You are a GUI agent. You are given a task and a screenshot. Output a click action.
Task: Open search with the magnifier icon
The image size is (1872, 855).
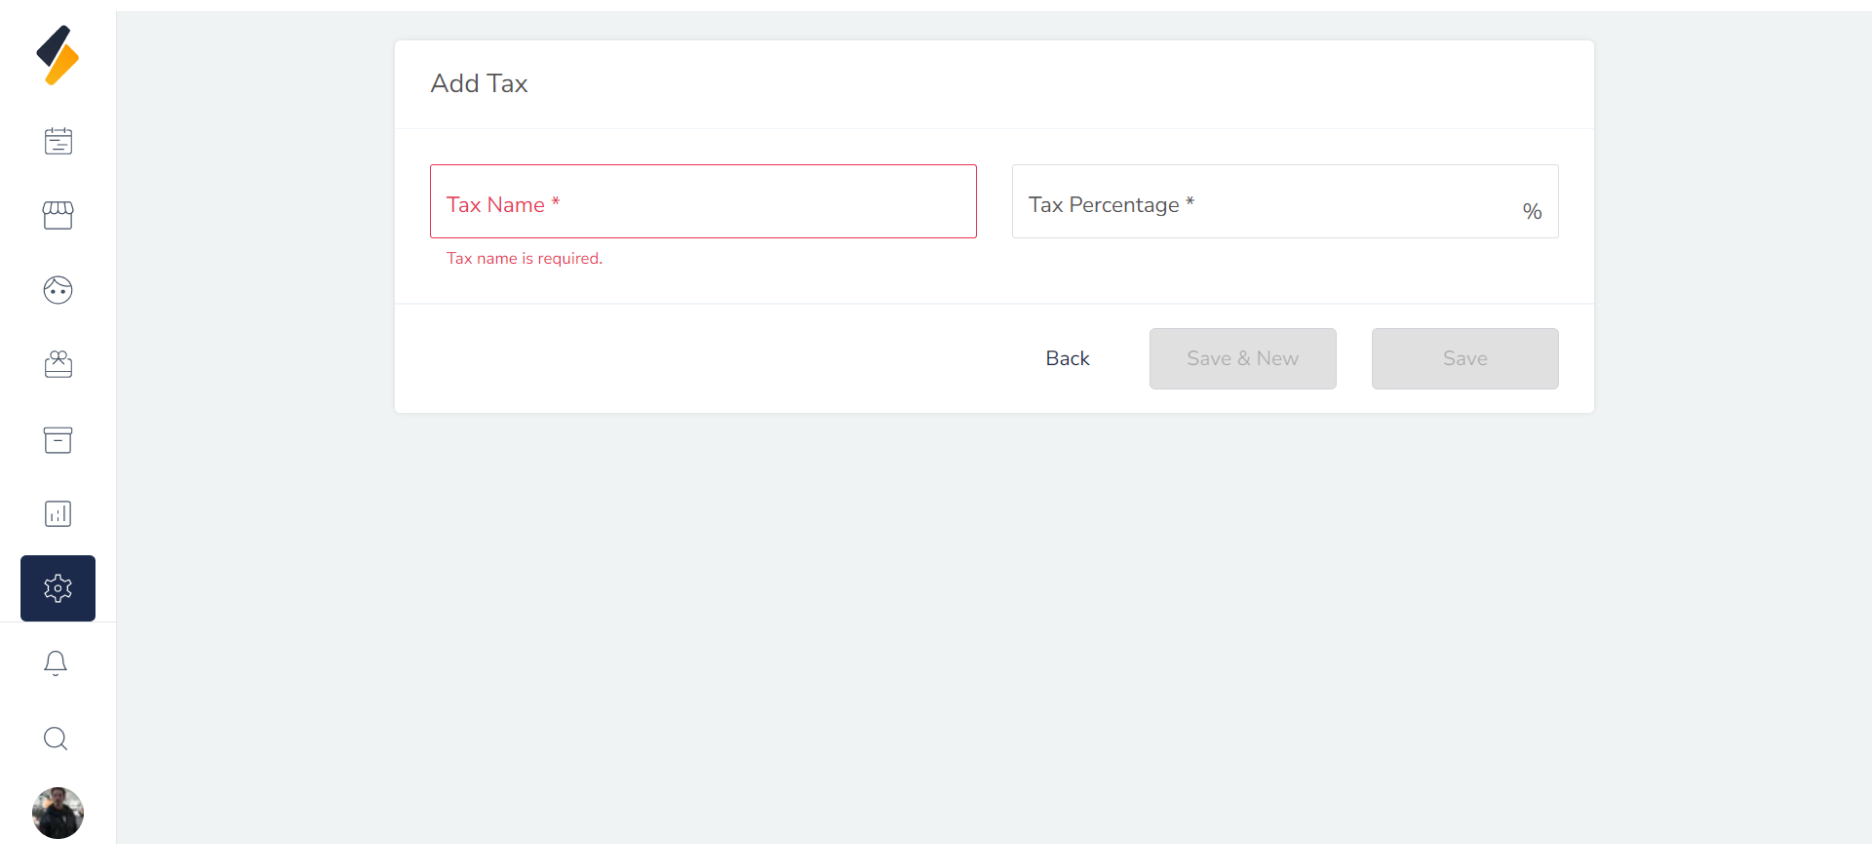pyautogui.click(x=56, y=739)
